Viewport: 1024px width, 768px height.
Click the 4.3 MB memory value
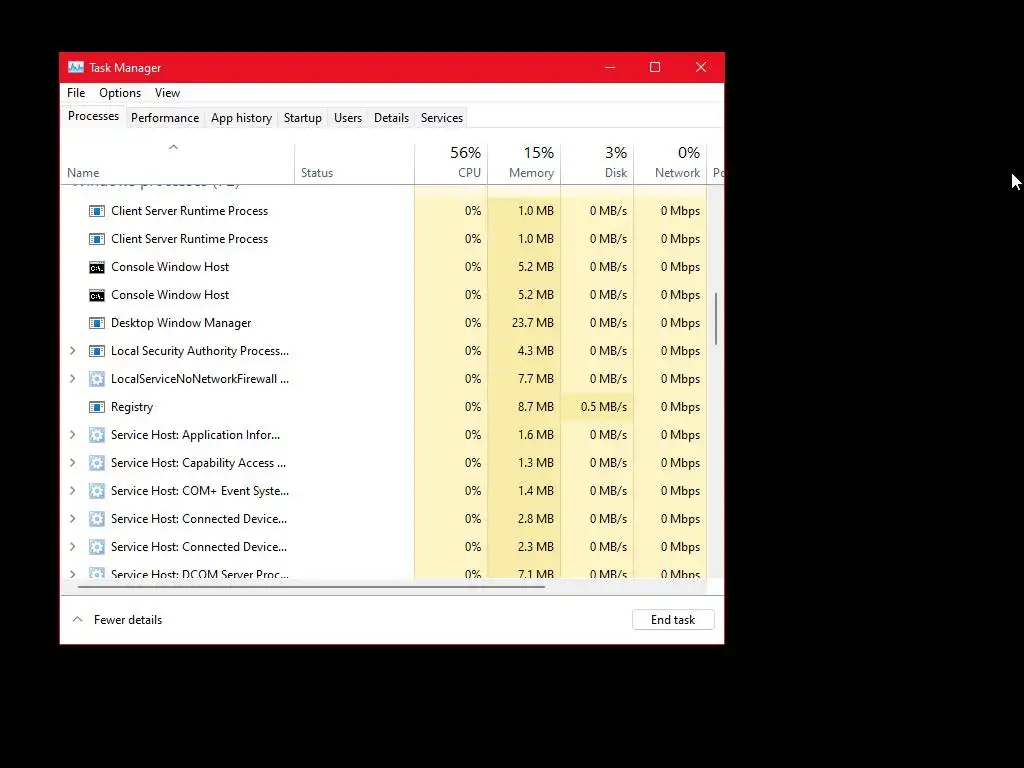point(536,351)
